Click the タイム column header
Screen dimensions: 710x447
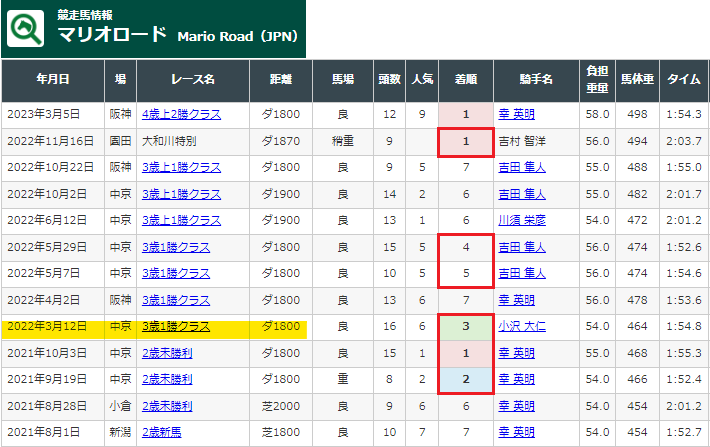tap(684, 80)
